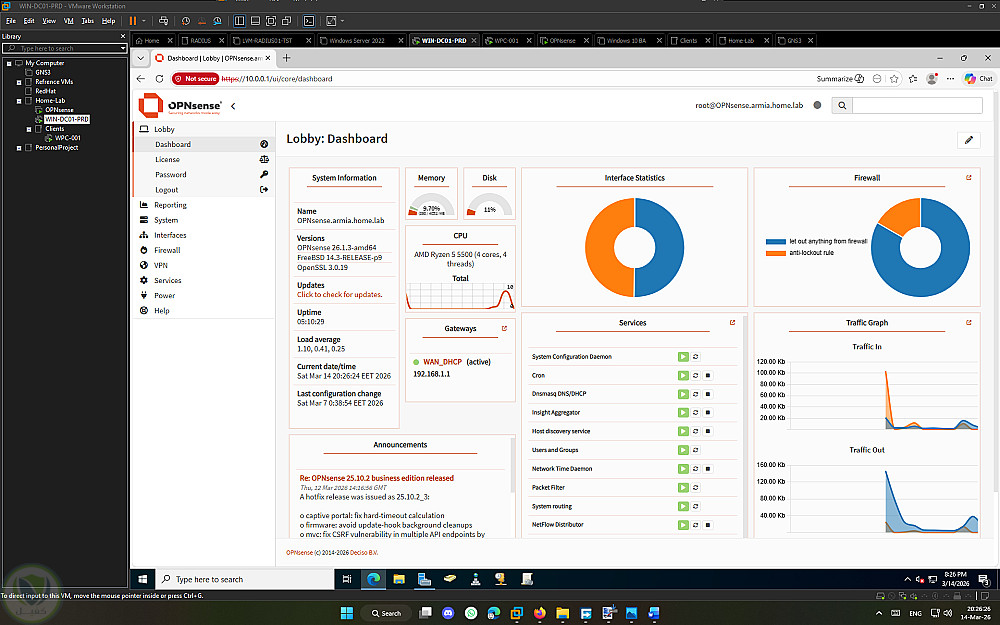Open the VMware Tabs menu
Screen dimensions: 1000x625
pyautogui.click(x=87, y=21)
